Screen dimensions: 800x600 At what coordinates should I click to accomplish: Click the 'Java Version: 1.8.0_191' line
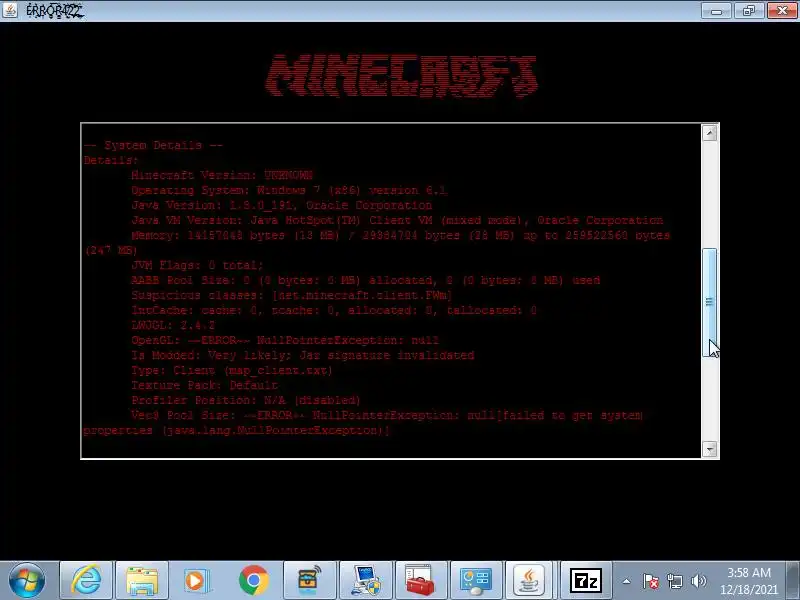[x=282, y=205]
